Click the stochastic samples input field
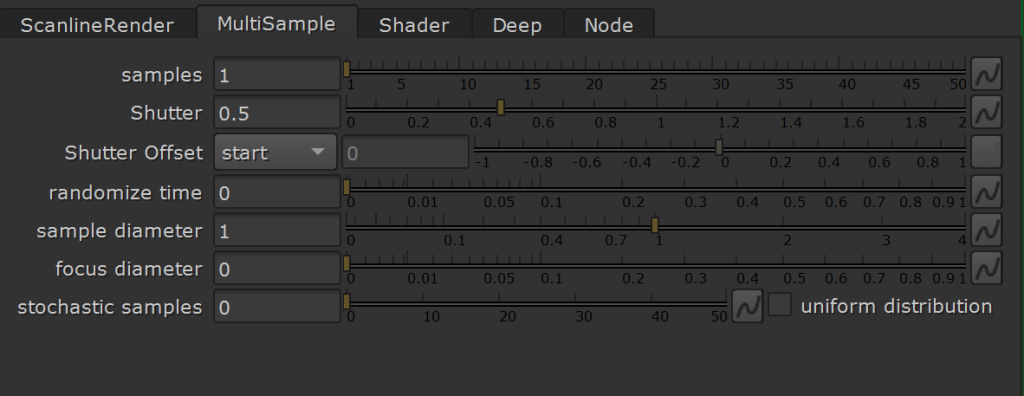This screenshot has height=396, width=1024. pyautogui.click(x=277, y=306)
